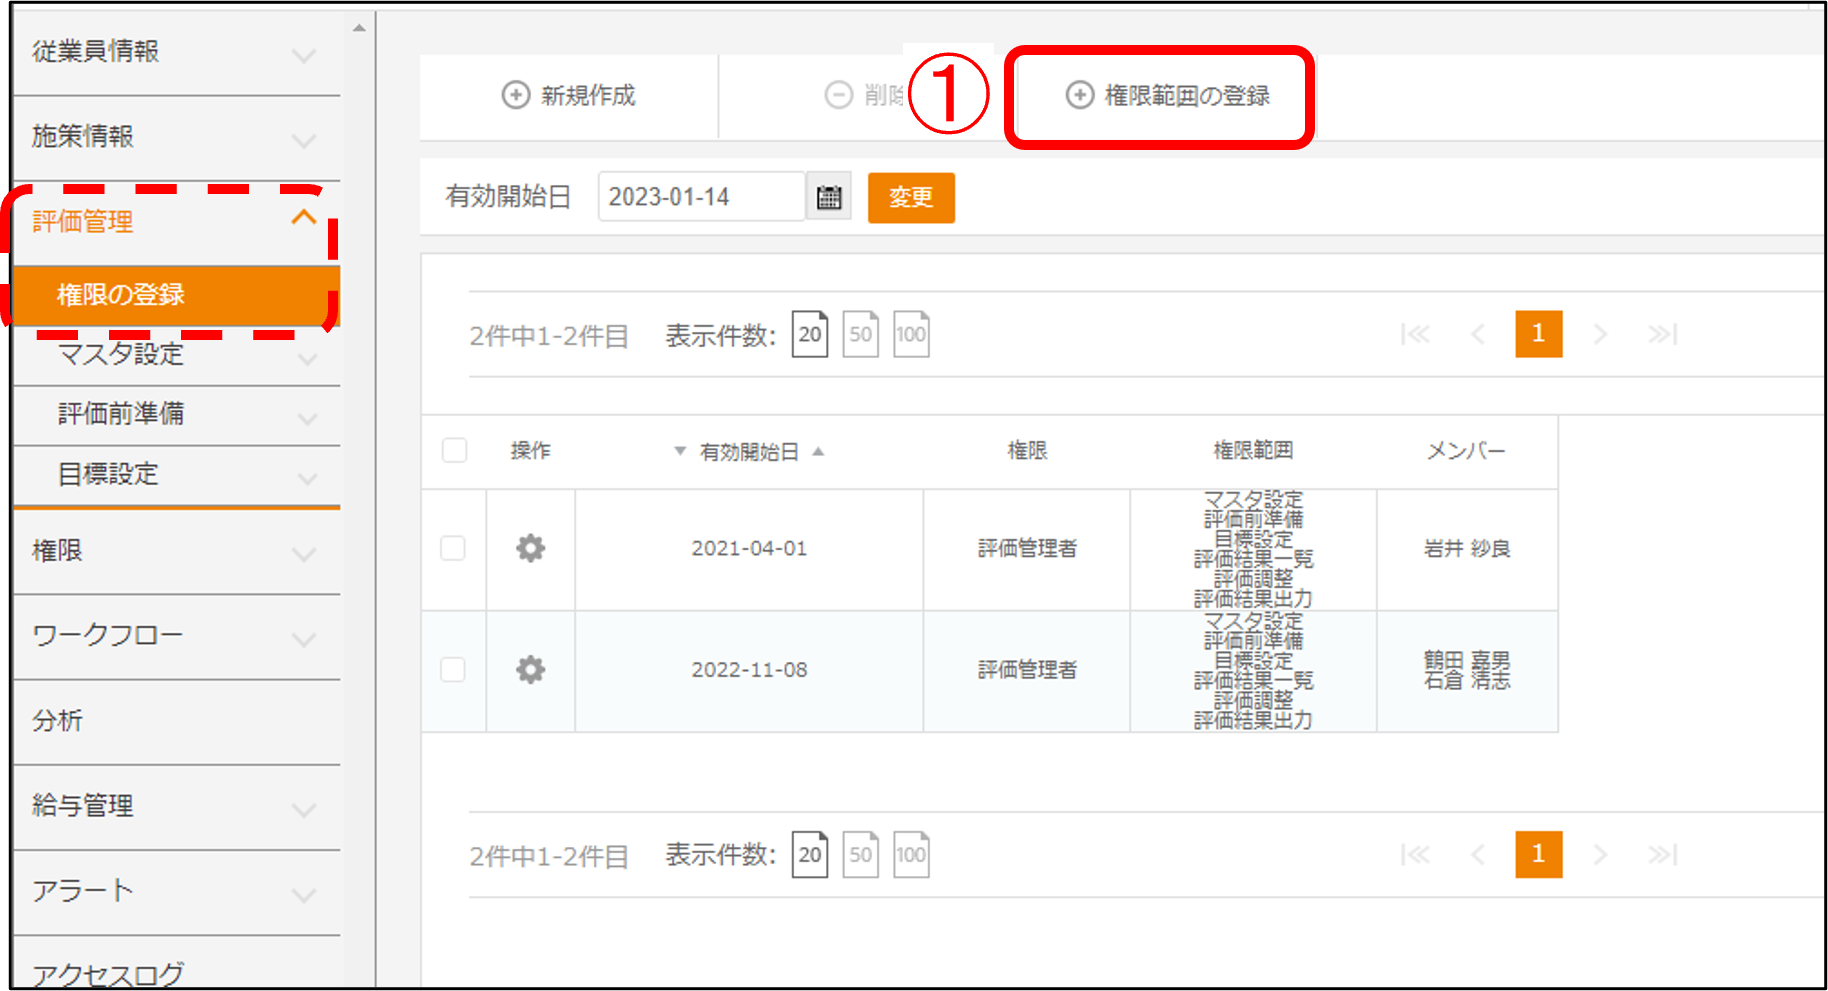Viewport: 1828px width, 991px height.
Task: Go to last page using top pagination
Action: [1662, 334]
